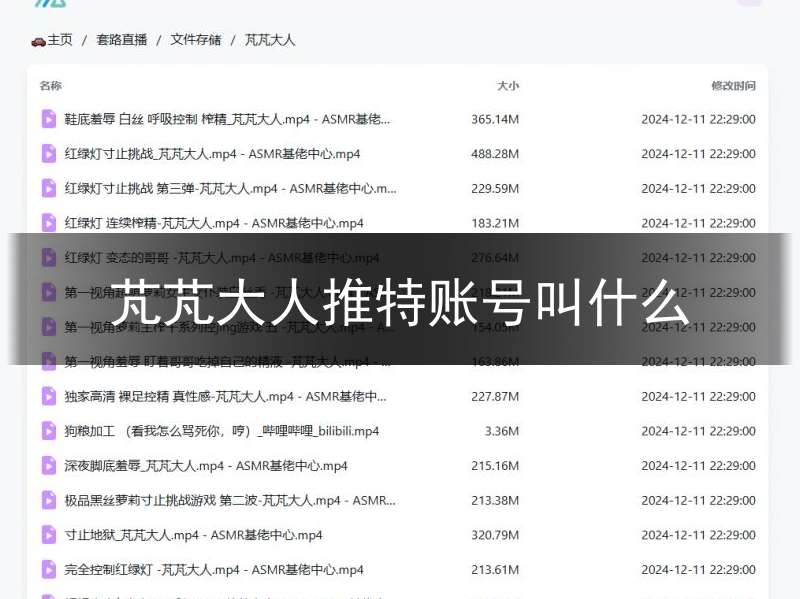Screen dimensions: 800x599
Task: Open 文件存储 breadcrumb link
Action: click(x=196, y=40)
